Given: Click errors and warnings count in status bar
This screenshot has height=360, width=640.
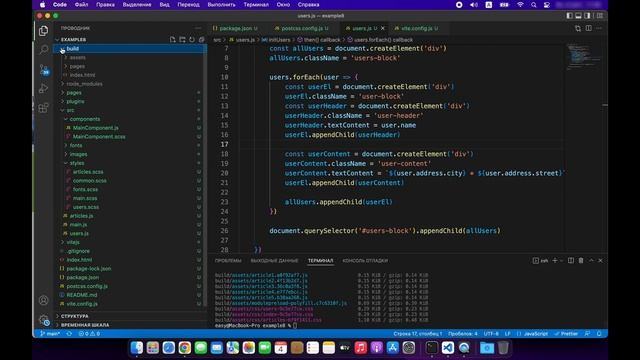Looking at the screenshot, I should tap(89, 333).
